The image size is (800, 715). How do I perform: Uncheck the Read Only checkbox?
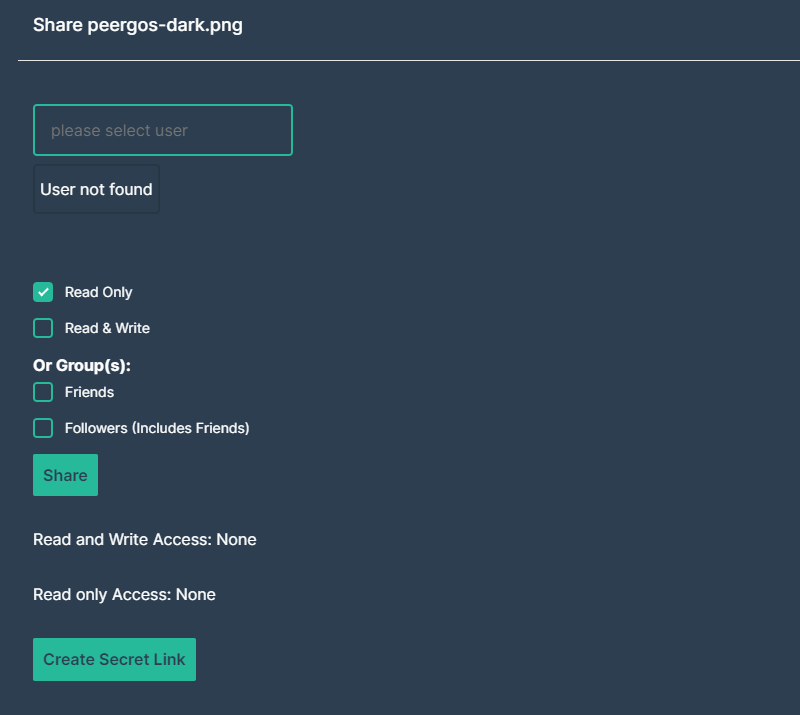43,292
